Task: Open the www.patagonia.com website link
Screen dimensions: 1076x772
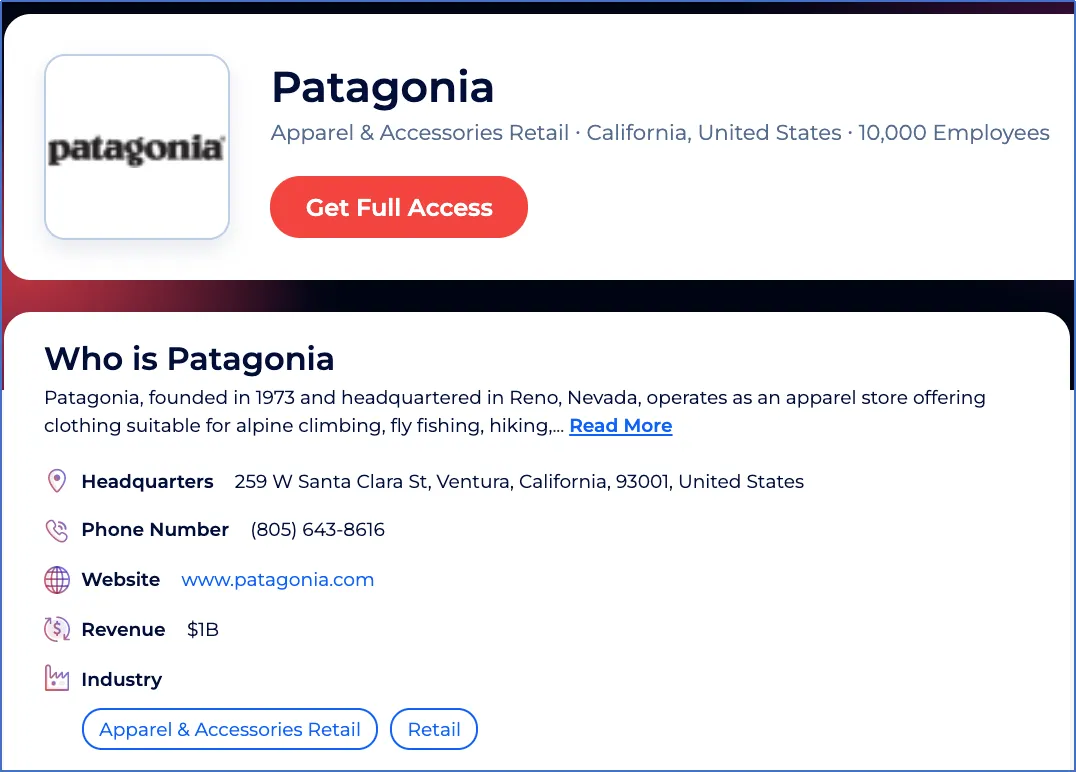Action: 277,579
